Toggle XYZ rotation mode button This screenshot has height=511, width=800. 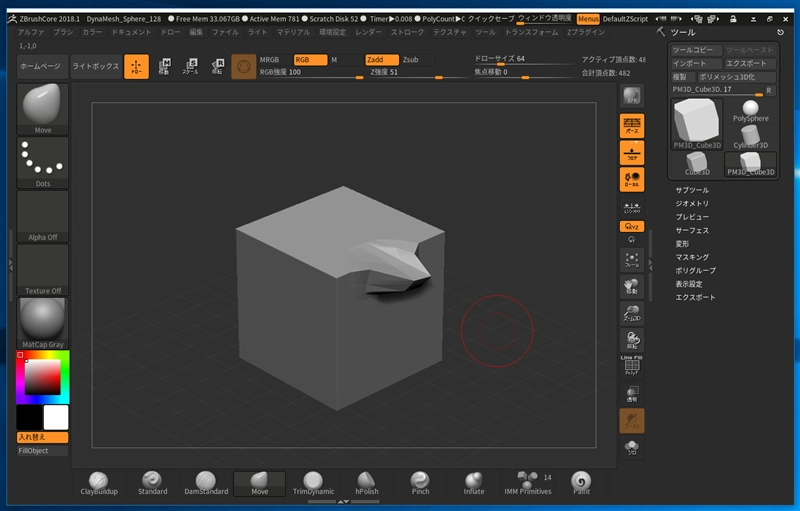[x=632, y=226]
